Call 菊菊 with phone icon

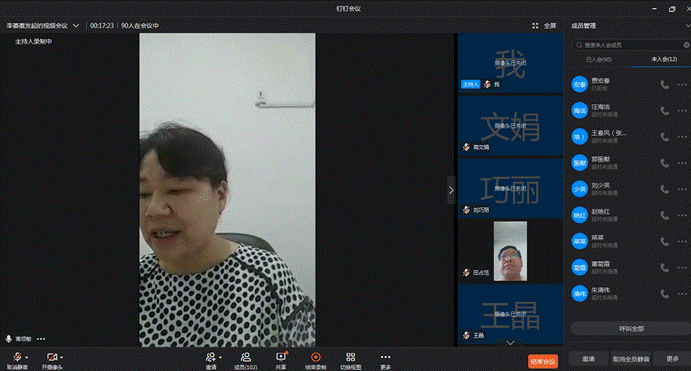[x=665, y=241]
